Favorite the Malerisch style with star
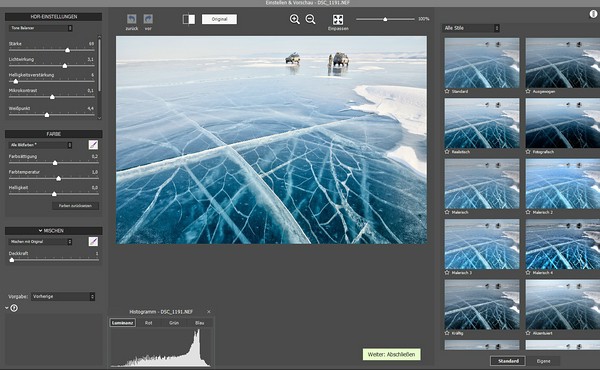 click(447, 212)
